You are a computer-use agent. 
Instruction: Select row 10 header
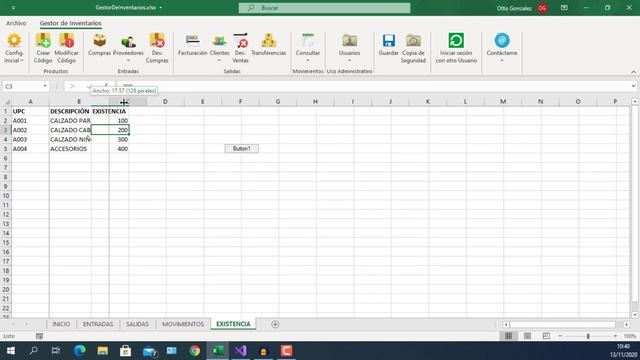coord(6,196)
